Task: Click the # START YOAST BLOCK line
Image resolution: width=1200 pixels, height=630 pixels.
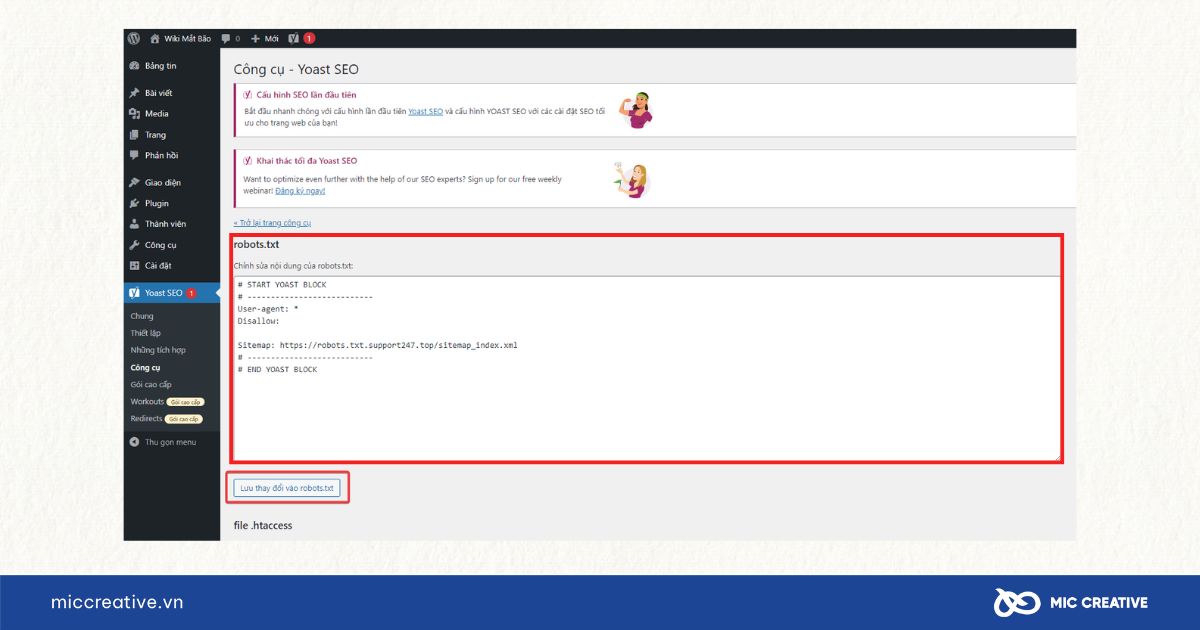Action: 282,285
